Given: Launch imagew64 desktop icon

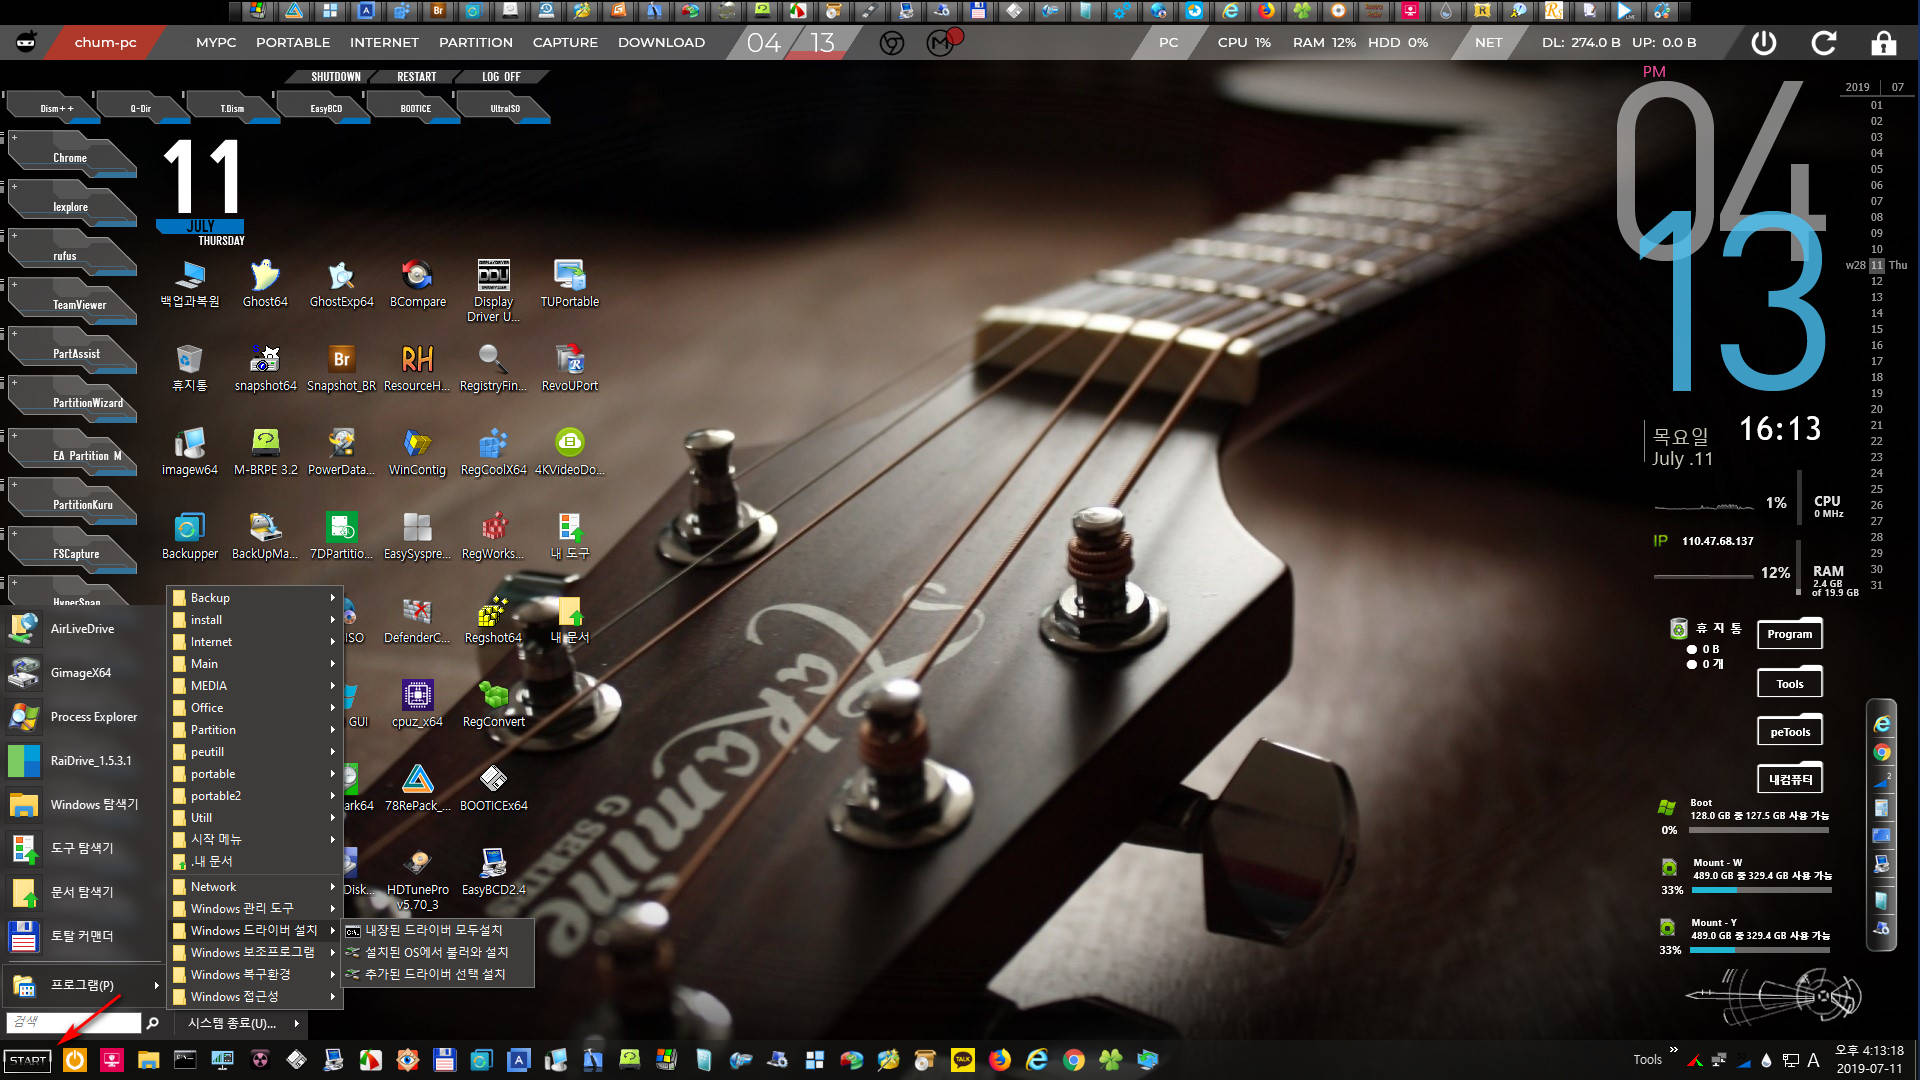Looking at the screenshot, I should (189, 452).
